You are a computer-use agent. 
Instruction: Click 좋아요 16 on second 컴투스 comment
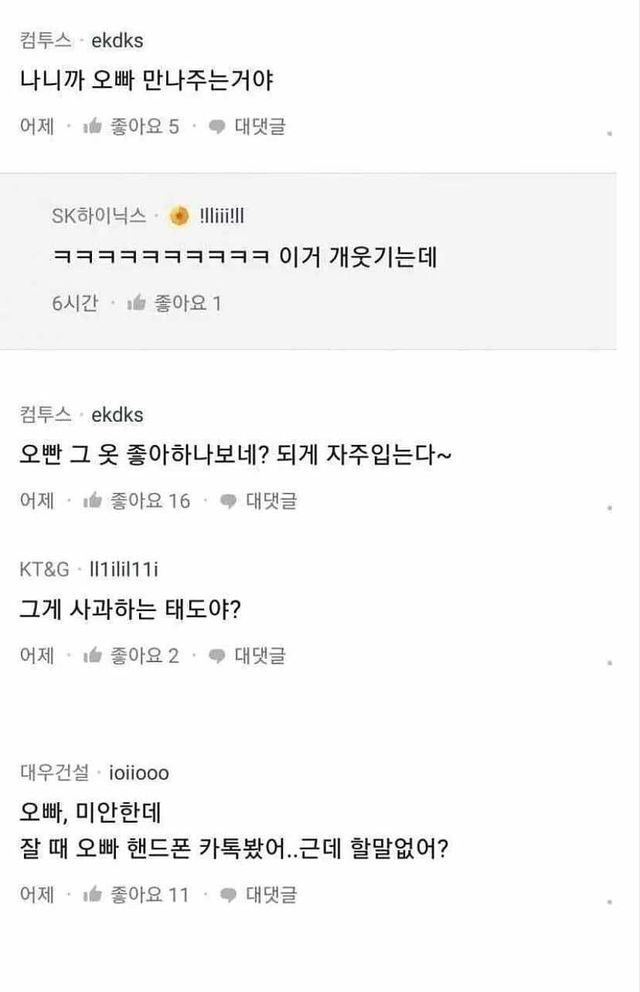click(150, 501)
